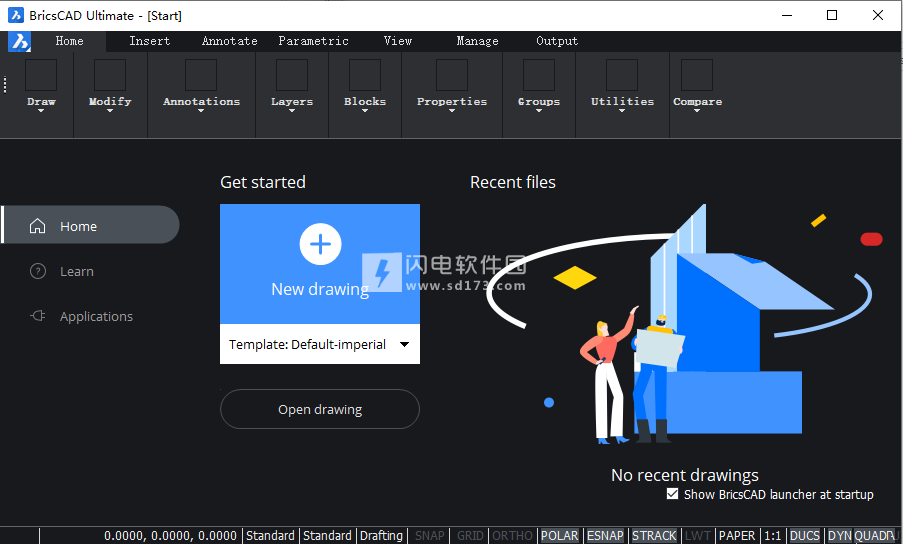Click the Home icon in the sidebar
The image size is (903, 544).
[x=37, y=226]
